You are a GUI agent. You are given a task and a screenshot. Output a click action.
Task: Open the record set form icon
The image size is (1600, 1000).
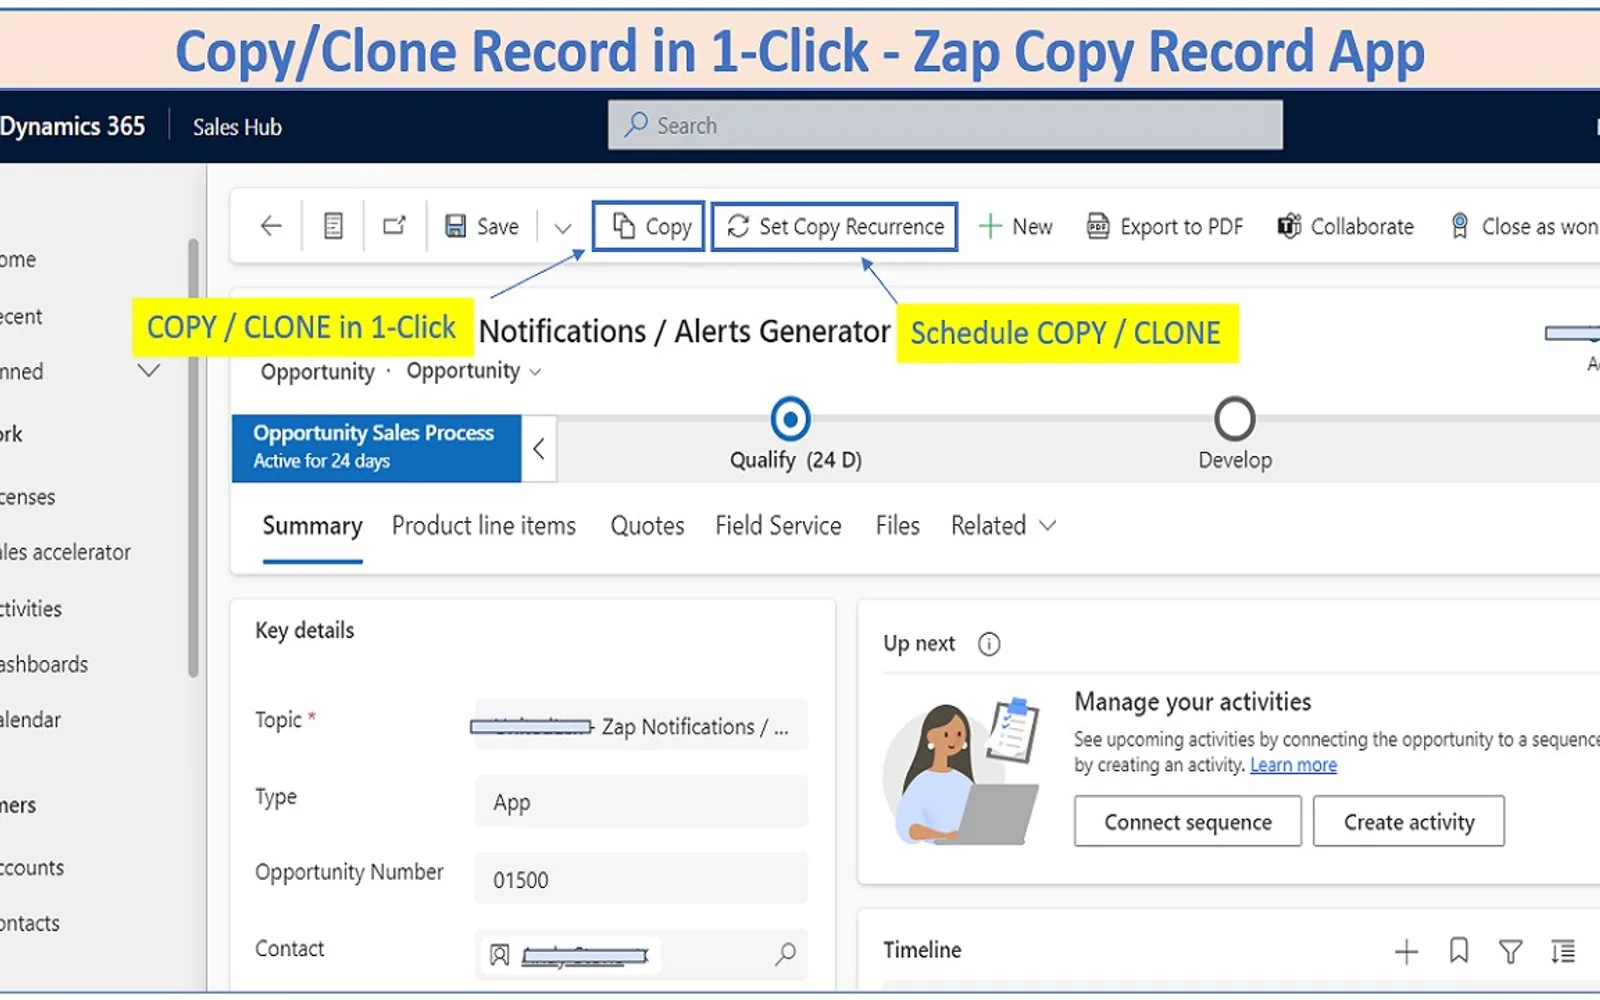pyautogui.click(x=333, y=226)
